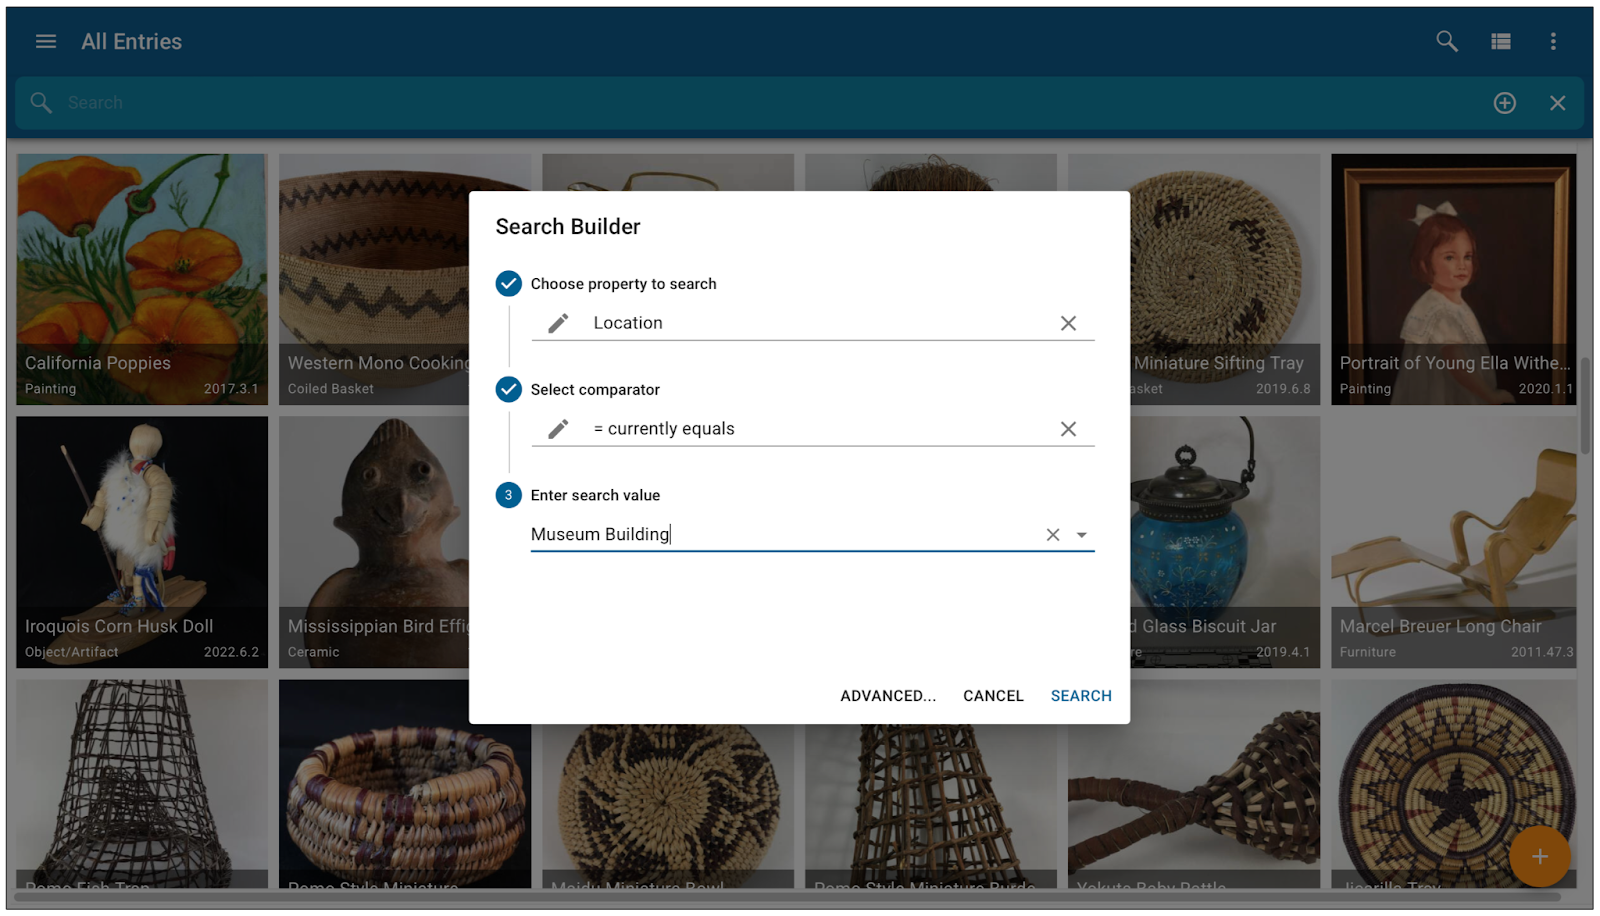Click the Location property field

[x=813, y=323]
